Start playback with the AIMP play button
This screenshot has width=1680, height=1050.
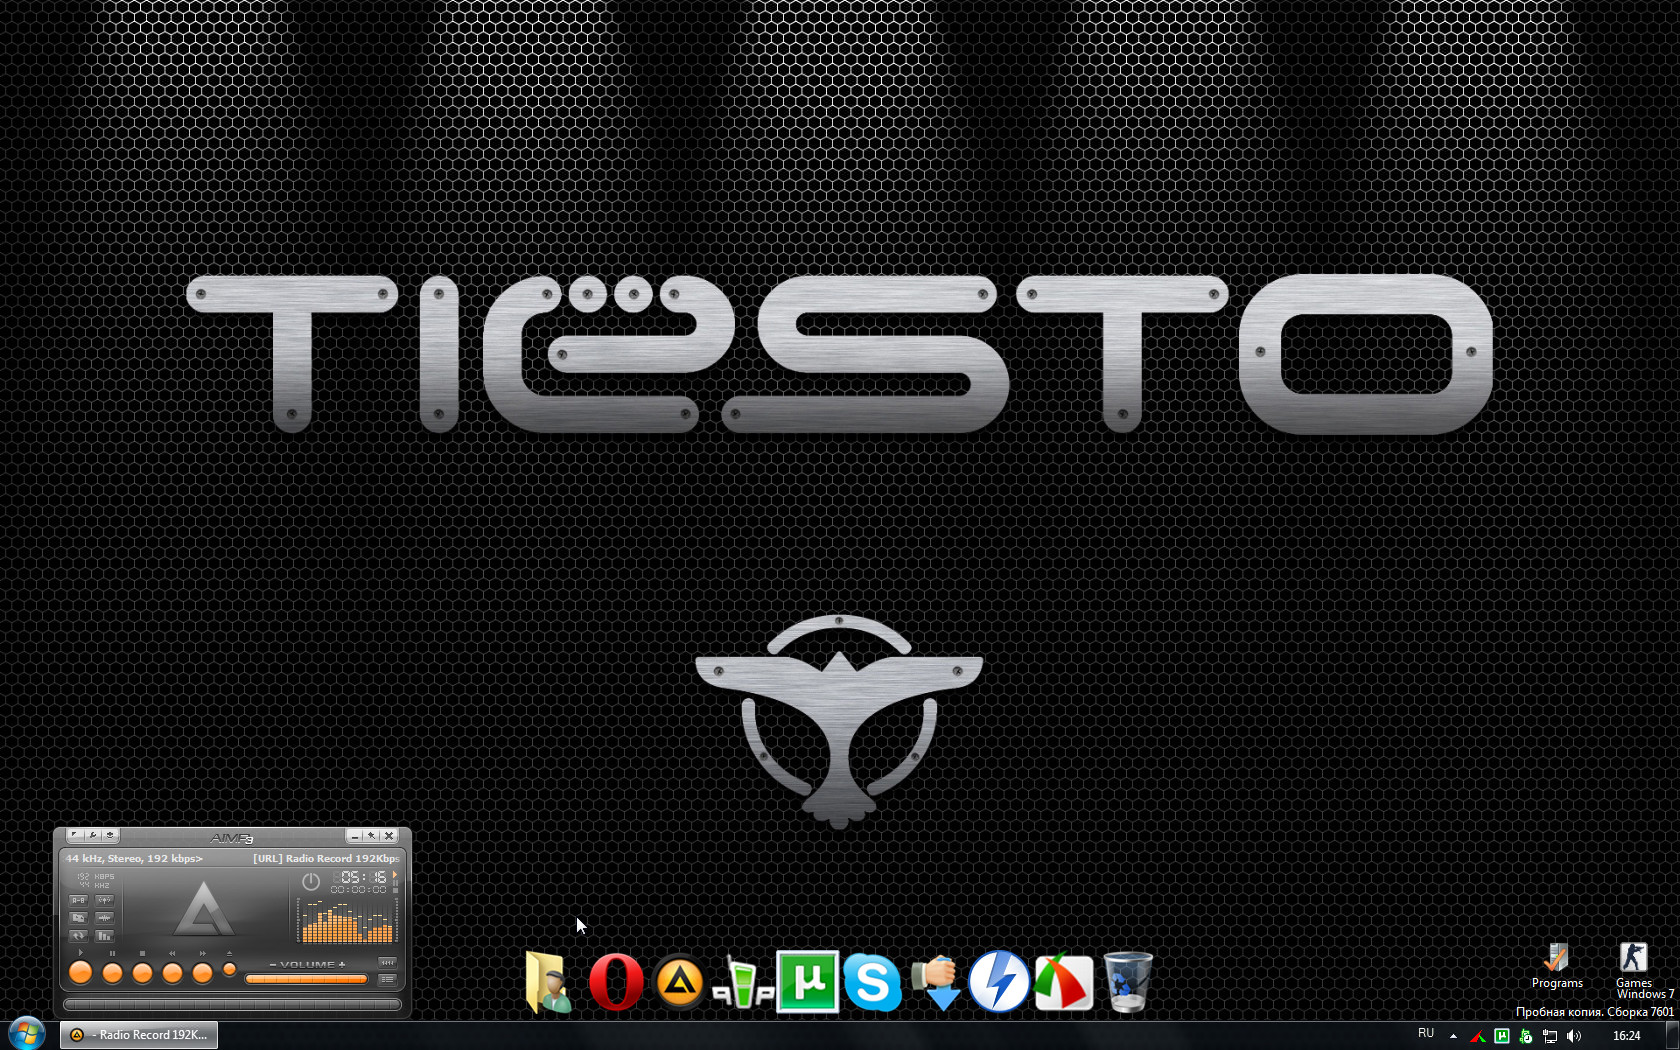81,972
